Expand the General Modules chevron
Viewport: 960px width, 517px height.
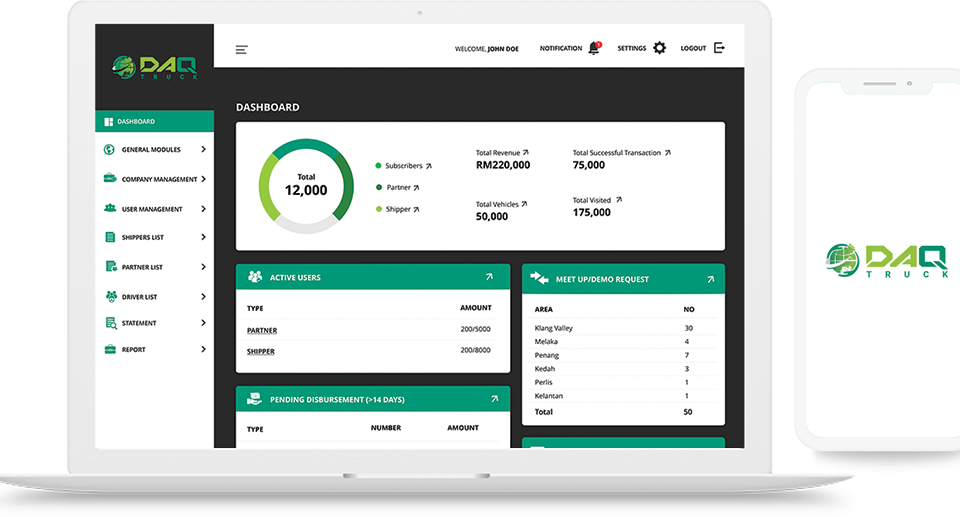tap(203, 150)
